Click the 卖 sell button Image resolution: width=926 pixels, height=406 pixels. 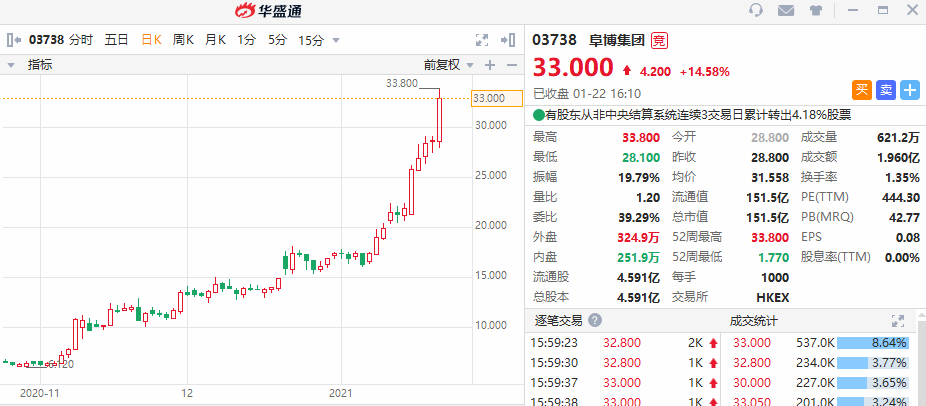point(886,90)
